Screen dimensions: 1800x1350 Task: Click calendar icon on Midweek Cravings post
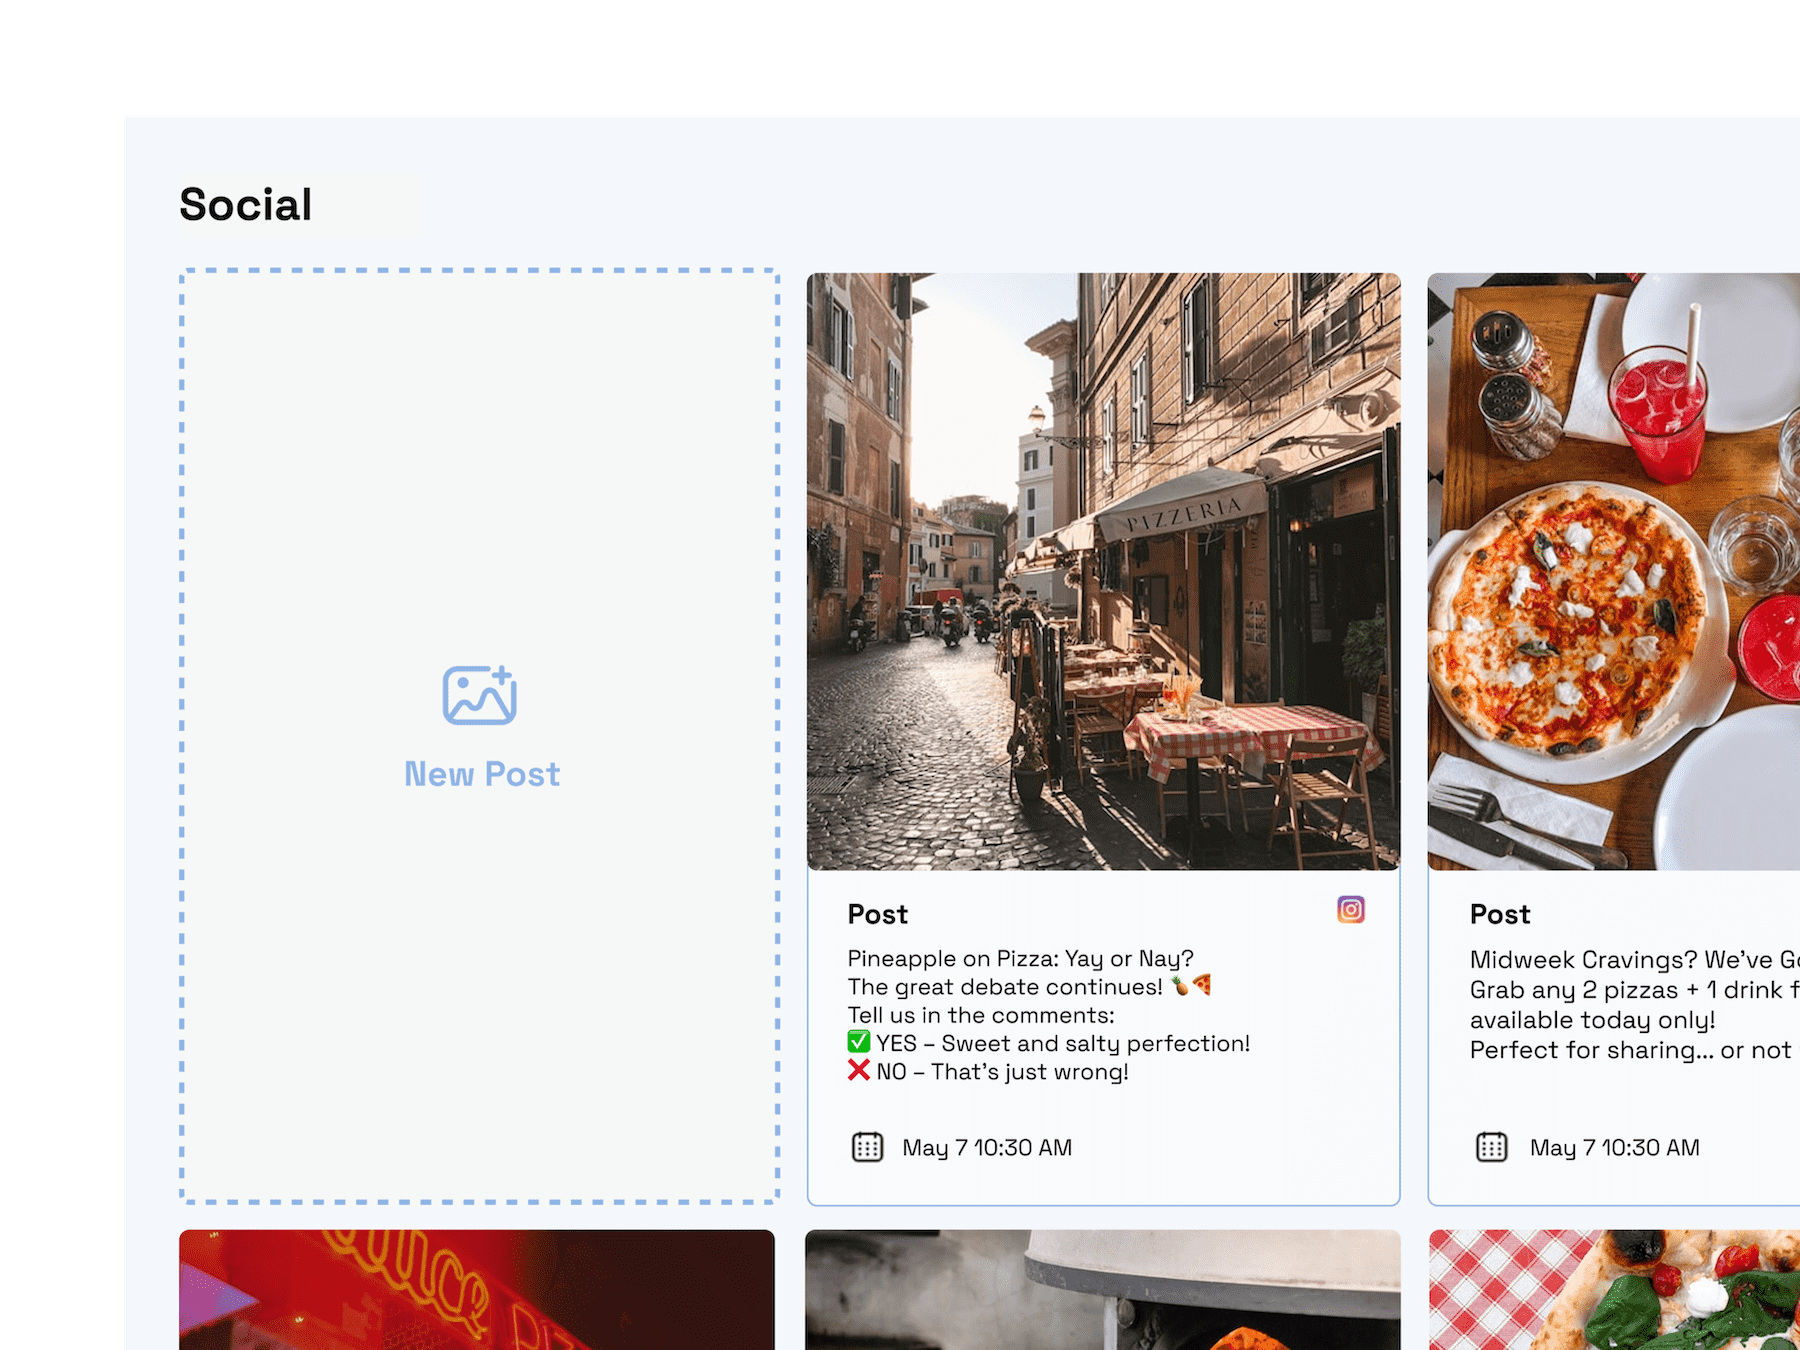tap(1492, 1147)
